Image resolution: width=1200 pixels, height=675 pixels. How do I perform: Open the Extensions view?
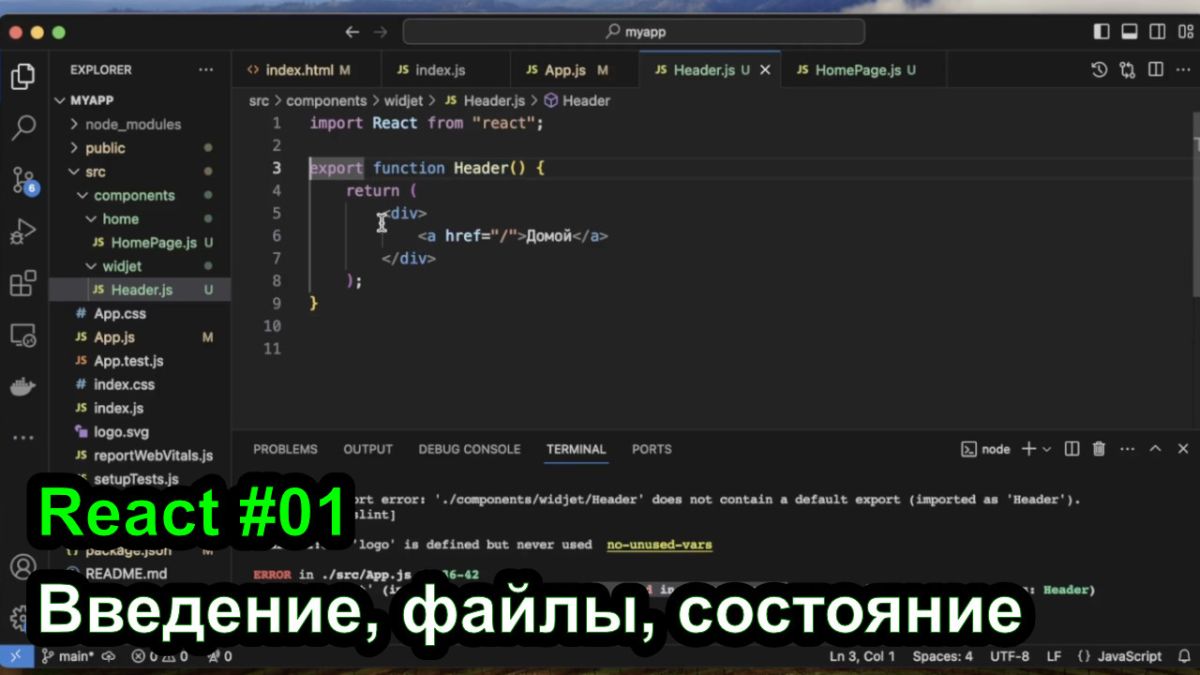[x=23, y=284]
